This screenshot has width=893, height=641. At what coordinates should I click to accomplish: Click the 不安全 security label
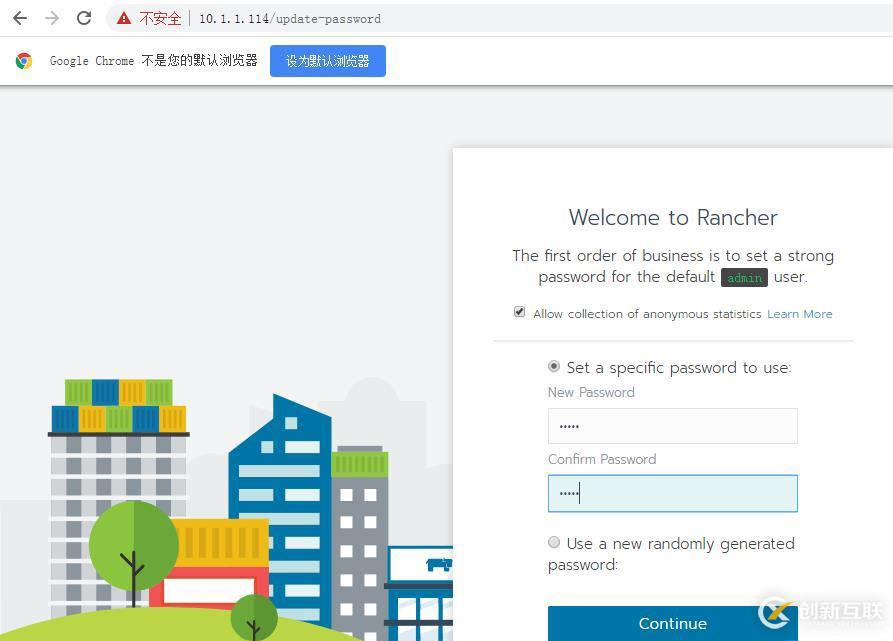point(160,19)
